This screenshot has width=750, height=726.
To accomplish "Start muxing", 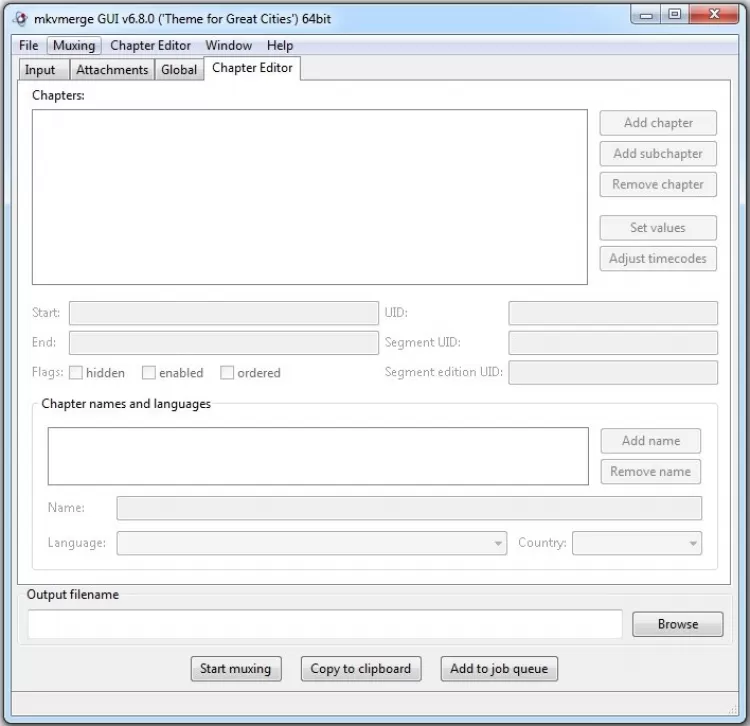I will pos(236,669).
